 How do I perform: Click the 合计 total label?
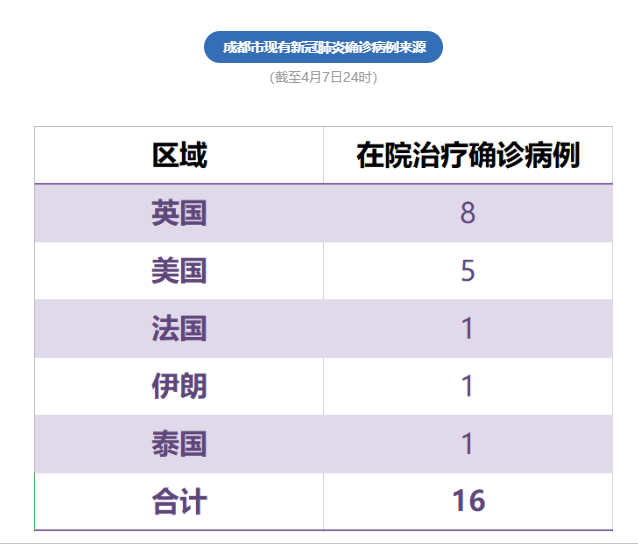click(x=179, y=501)
